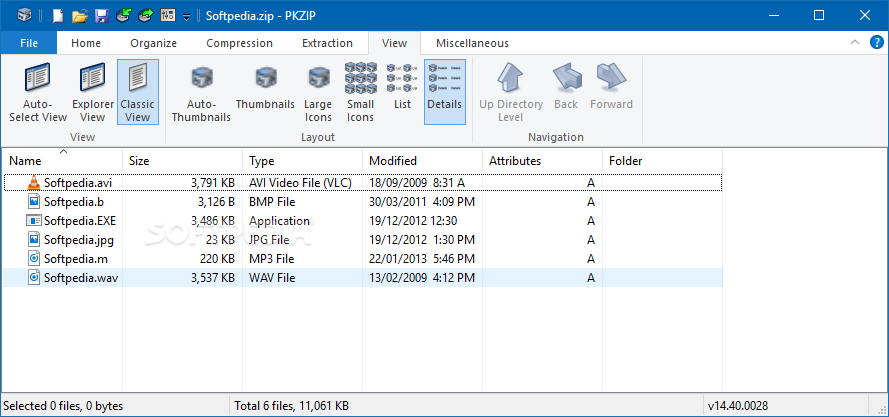
Task: Click the modified date 30/03/2011 4:09 PM
Action: point(422,201)
